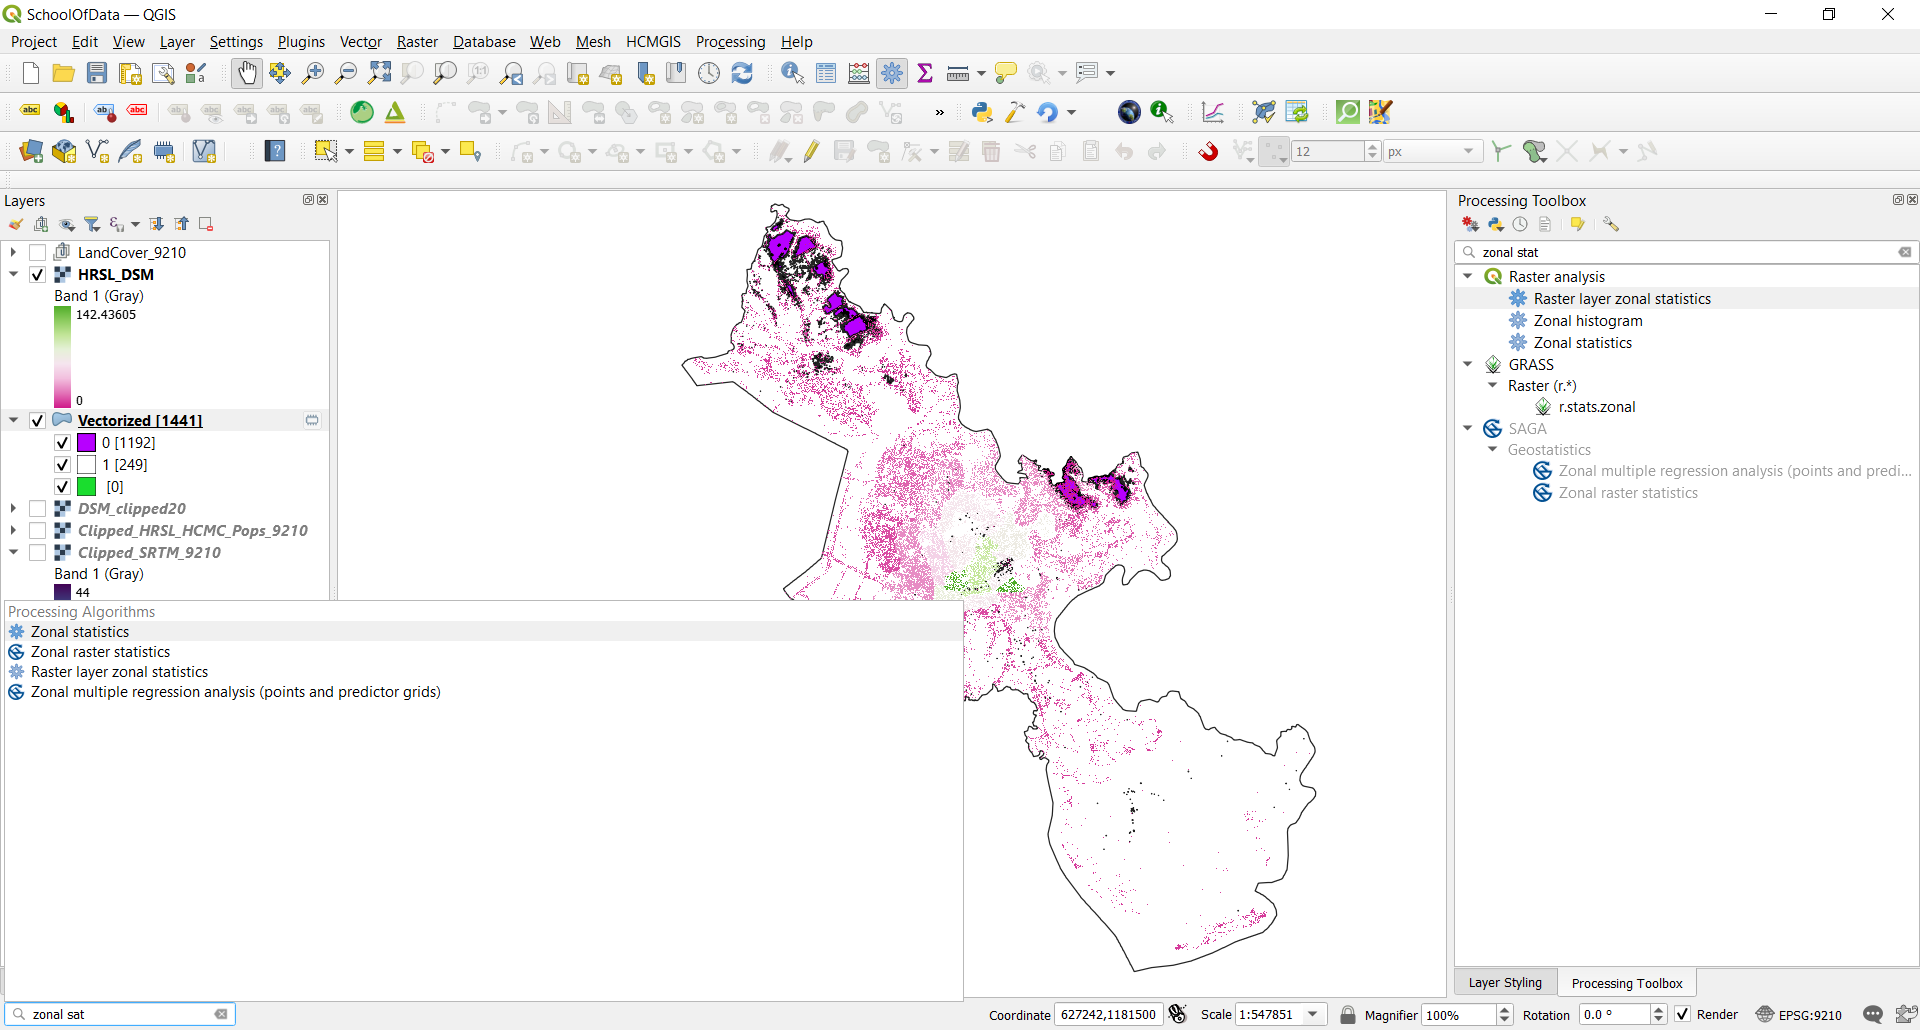Collapse the Raster analysis toolbox group
Viewport: 1920px width, 1030px height.
coord(1467,276)
